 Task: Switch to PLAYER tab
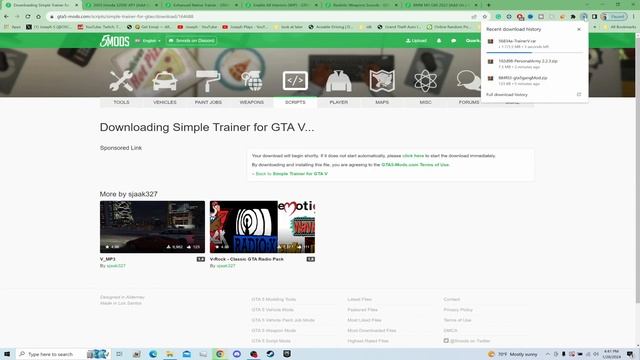coord(339,102)
